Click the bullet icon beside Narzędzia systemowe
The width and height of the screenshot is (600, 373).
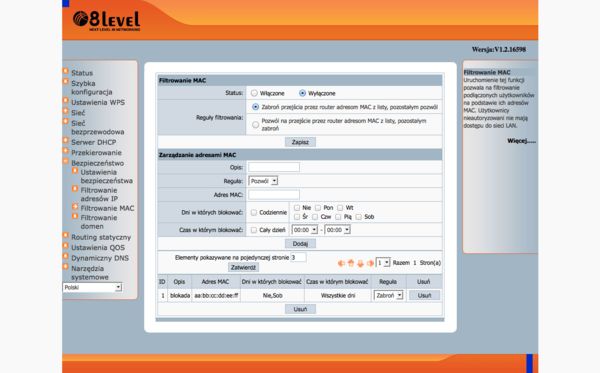(65, 267)
